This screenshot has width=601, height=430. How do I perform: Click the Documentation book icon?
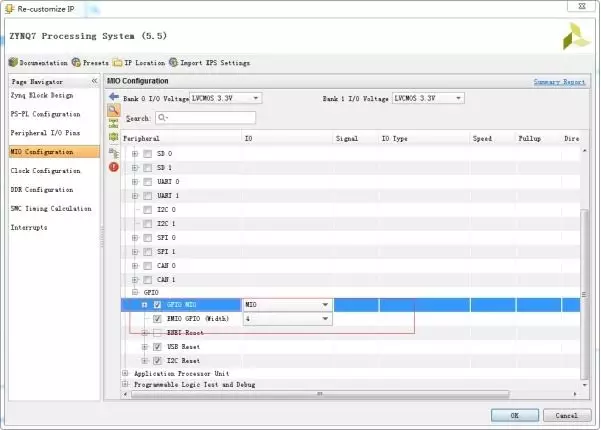(13, 62)
